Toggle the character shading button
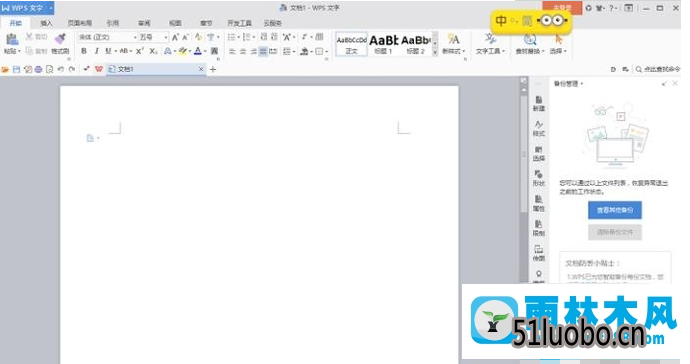The width and height of the screenshot is (690, 364). click(x=214, y=51)
